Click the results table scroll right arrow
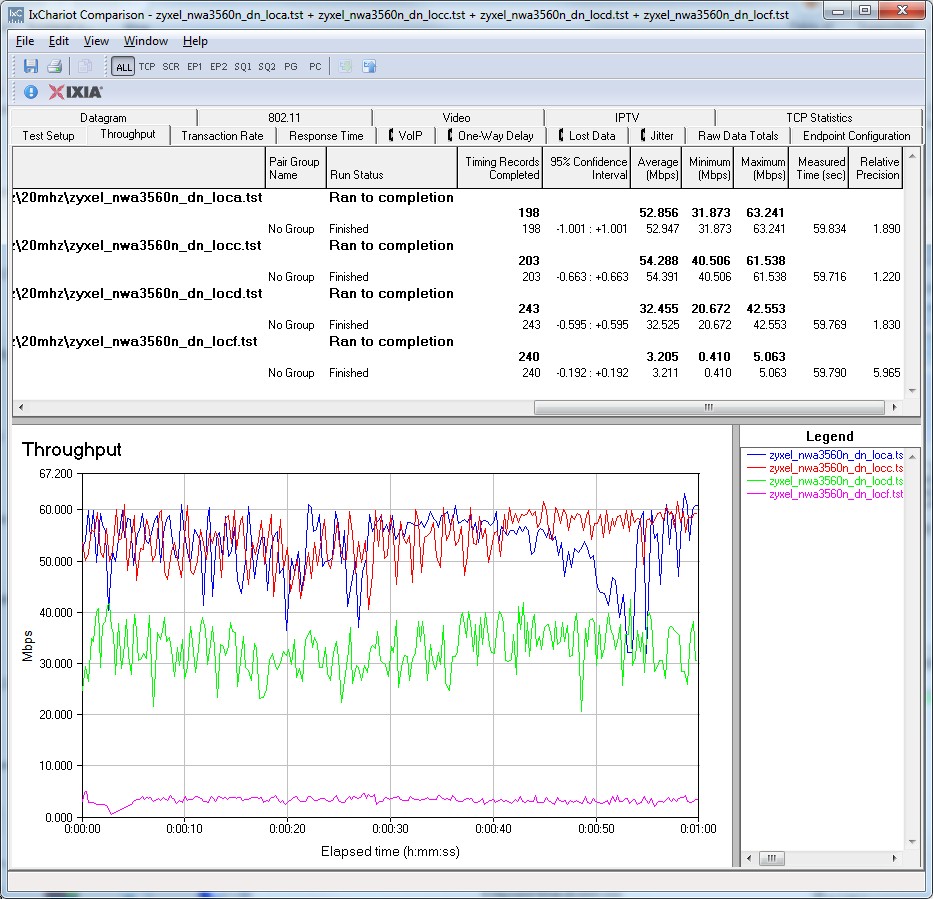This screenshot has width=933, height=899. (894, 408)
